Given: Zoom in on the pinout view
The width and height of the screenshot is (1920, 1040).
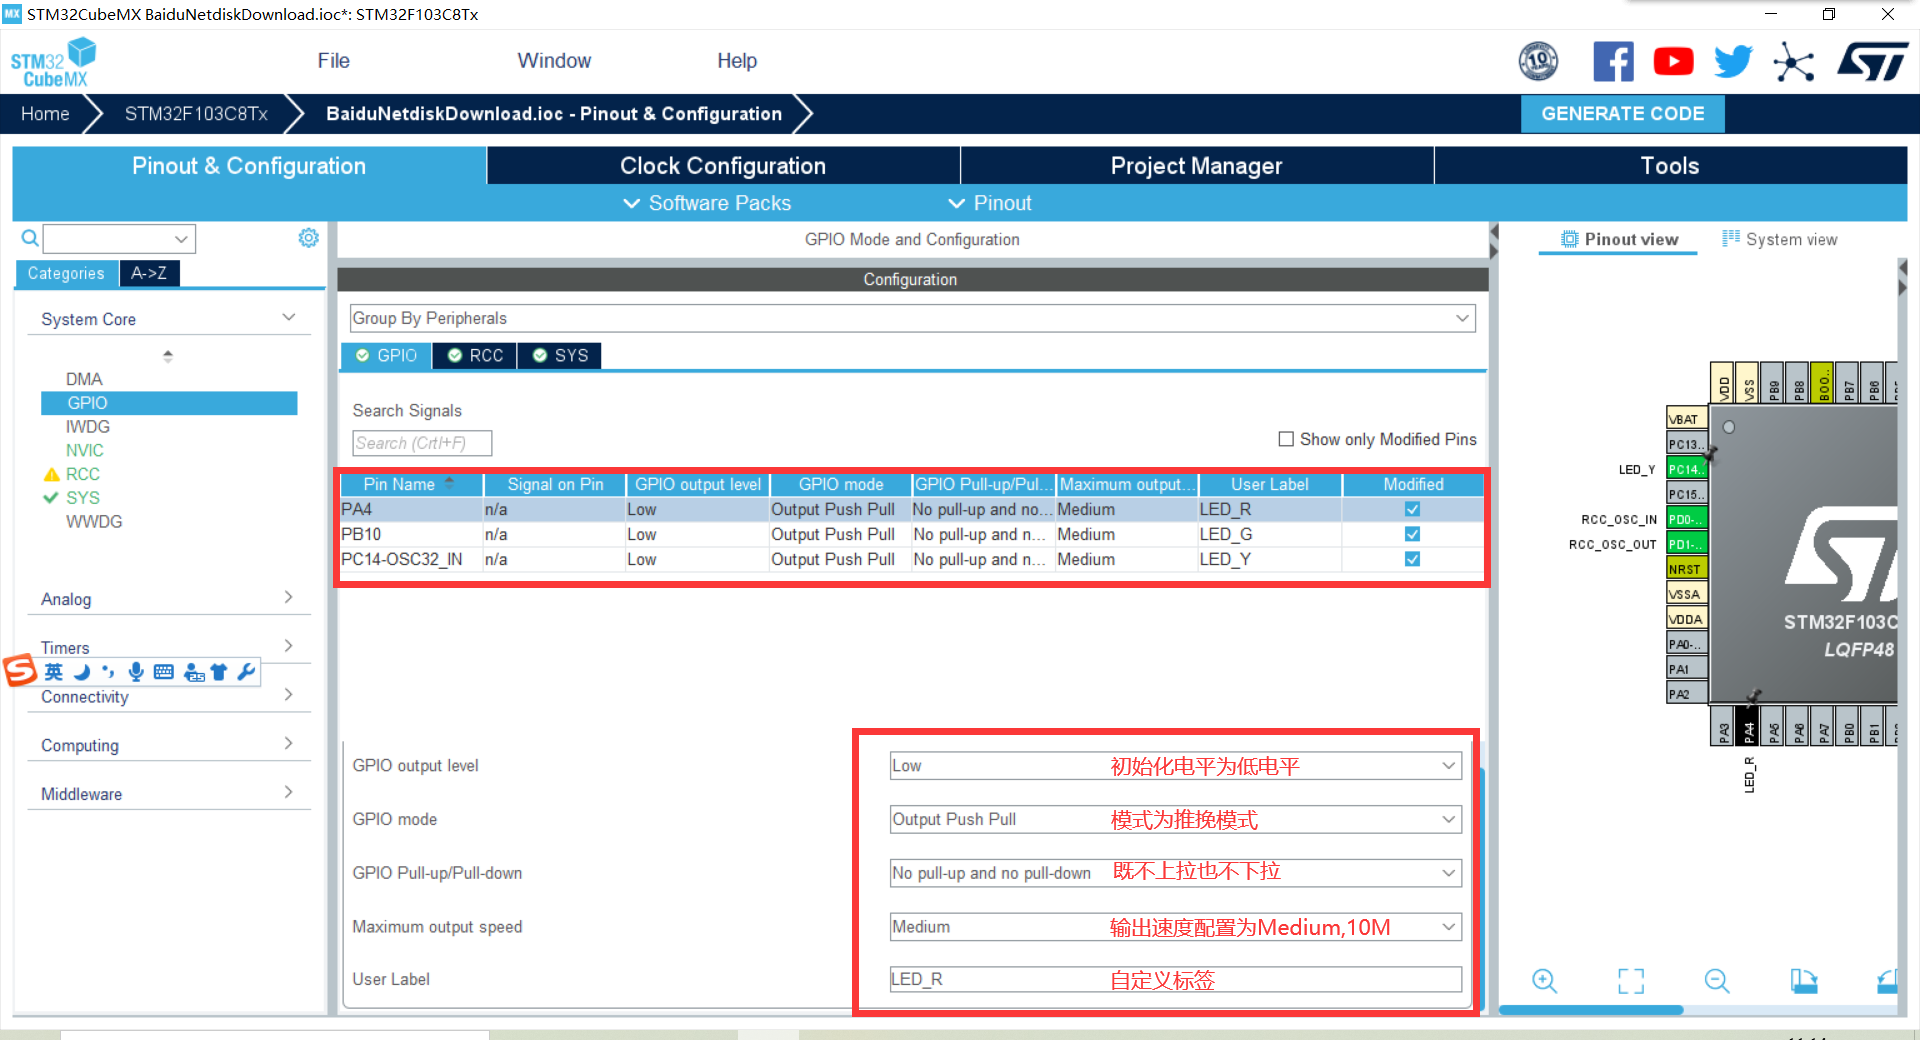Looking at the screenshot, I should [x=1544, y=981].
